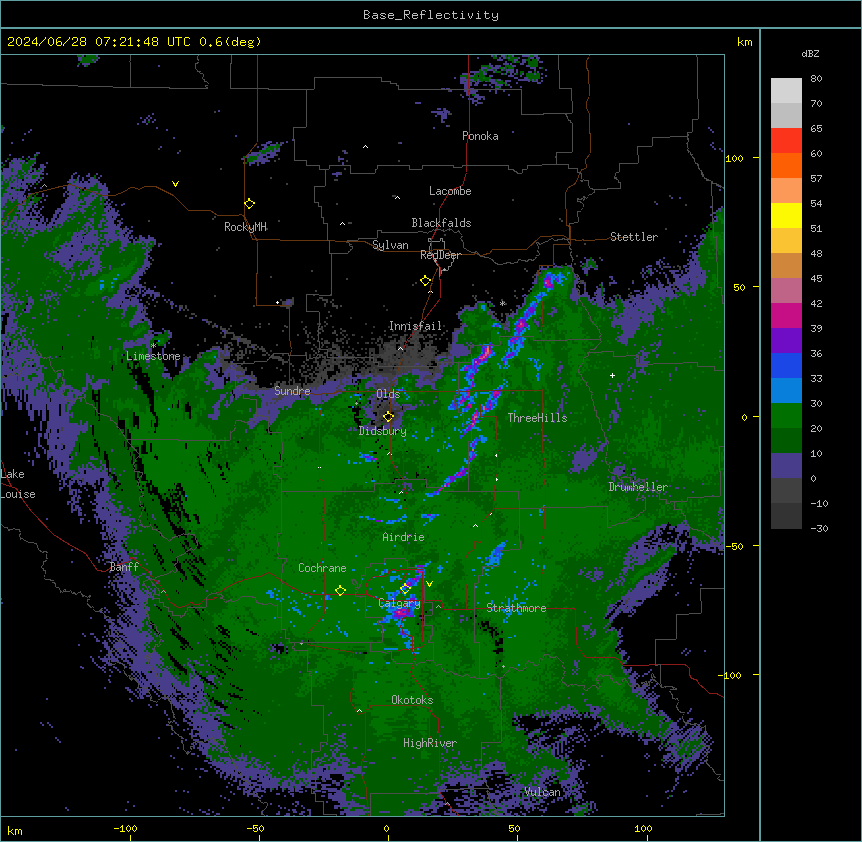
Task: Click the Airdrie city label
Action: click(404, 537)
